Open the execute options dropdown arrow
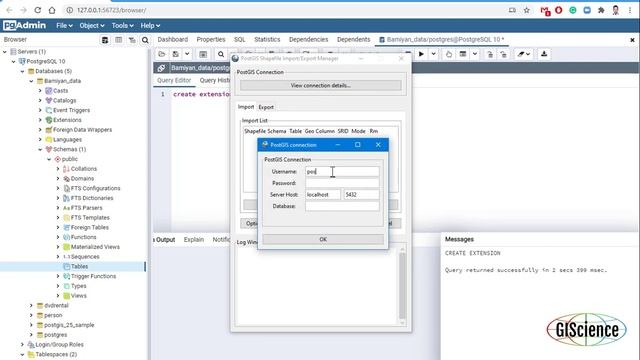This screenshot has height=360, width=640. (433, 54)
